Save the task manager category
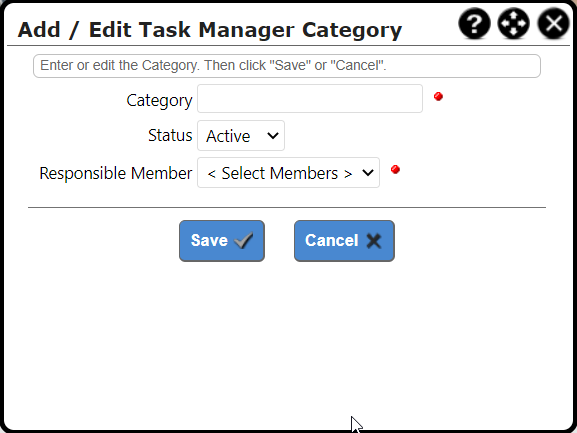 [222, 241]
